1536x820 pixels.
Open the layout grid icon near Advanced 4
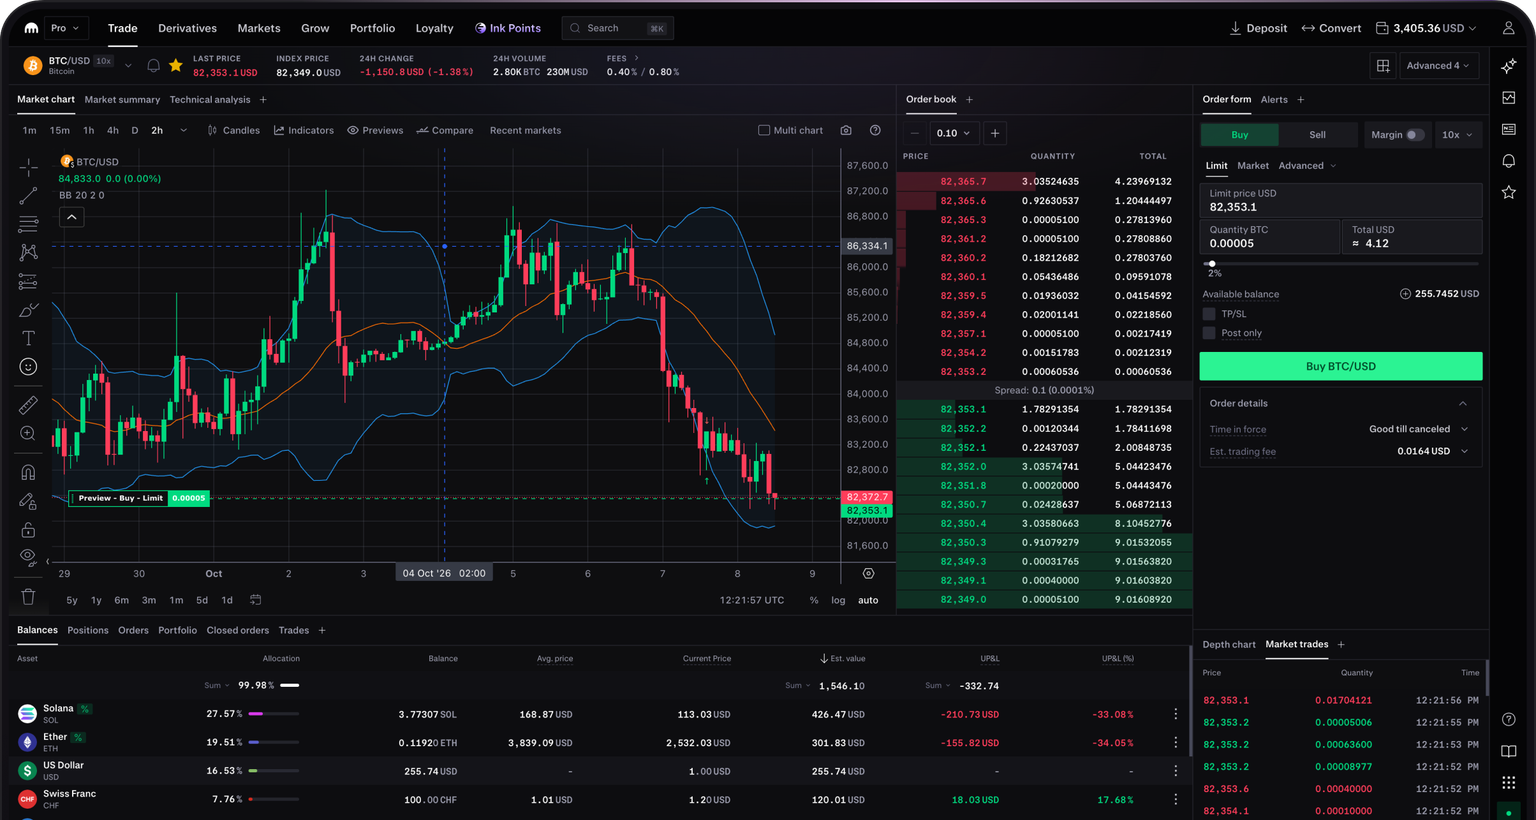1383,66
